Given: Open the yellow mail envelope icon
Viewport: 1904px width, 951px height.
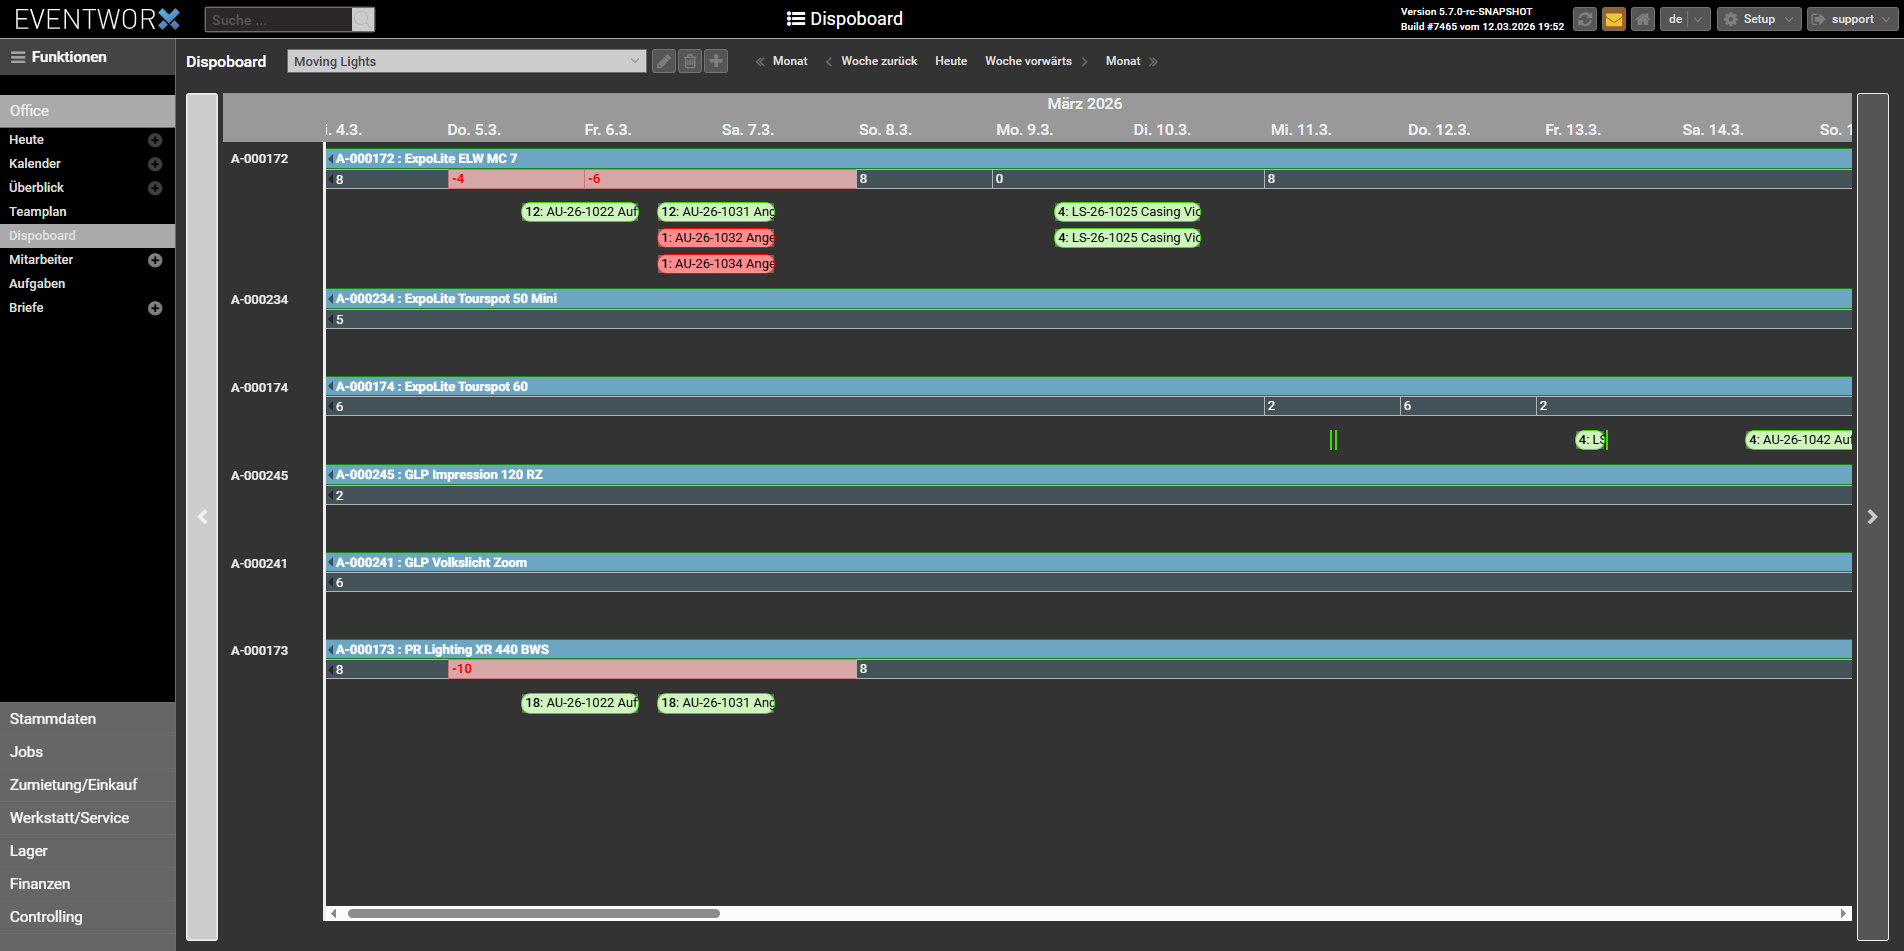Looking at the screenshot, I should [x=1614, y=19].
